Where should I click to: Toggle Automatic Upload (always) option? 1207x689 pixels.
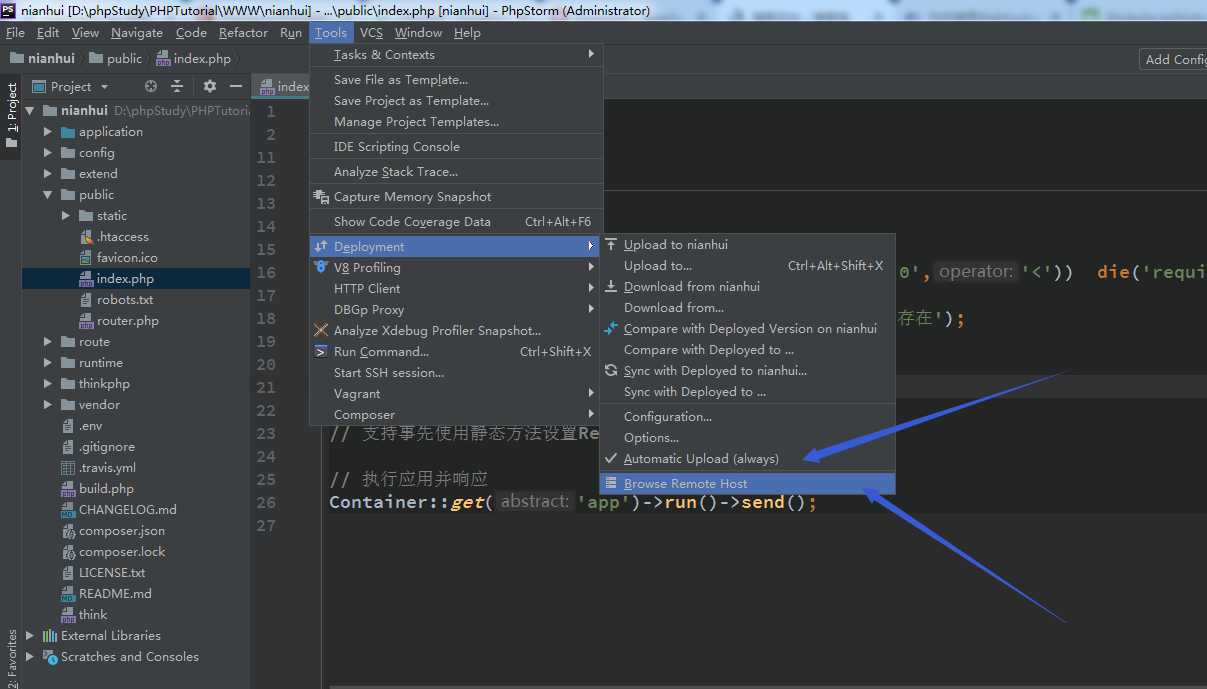[700, 459]
